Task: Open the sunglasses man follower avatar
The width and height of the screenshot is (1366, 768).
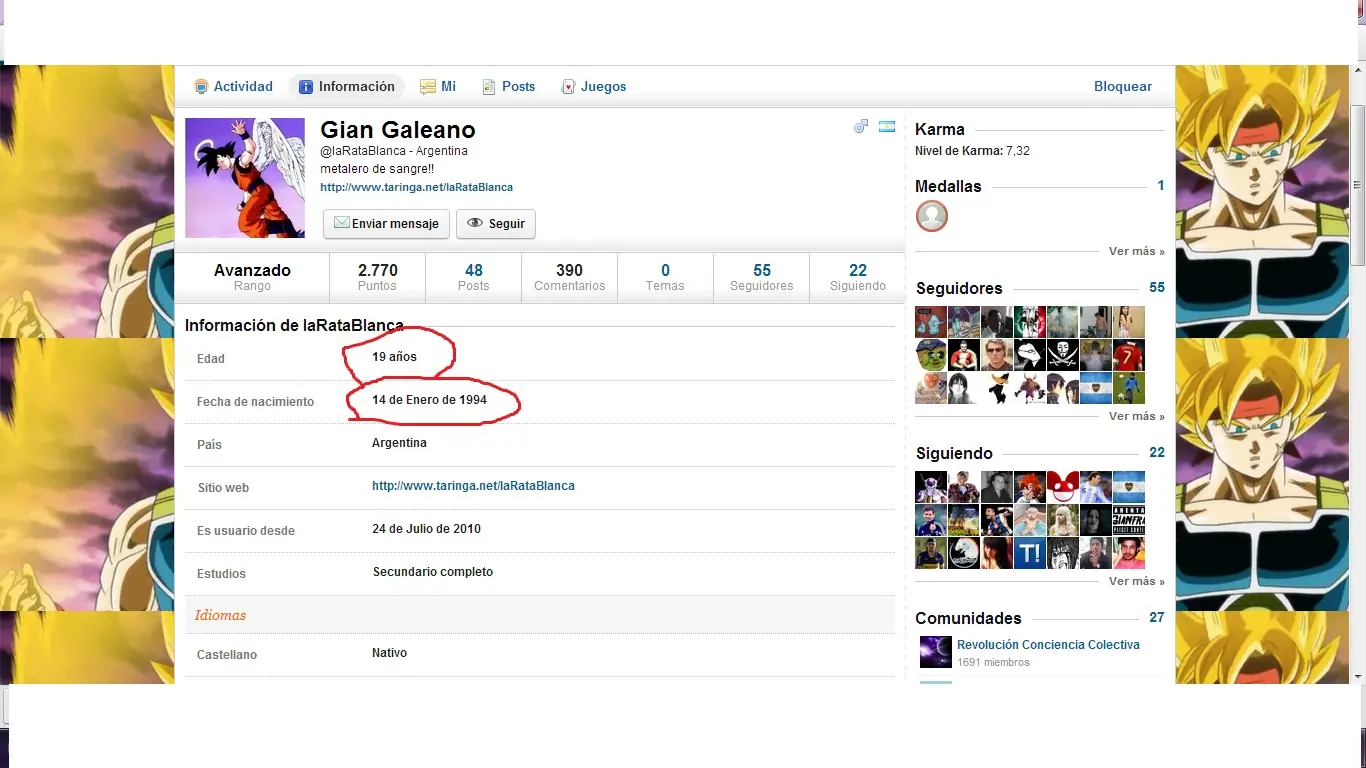Action: coord(997,355)
